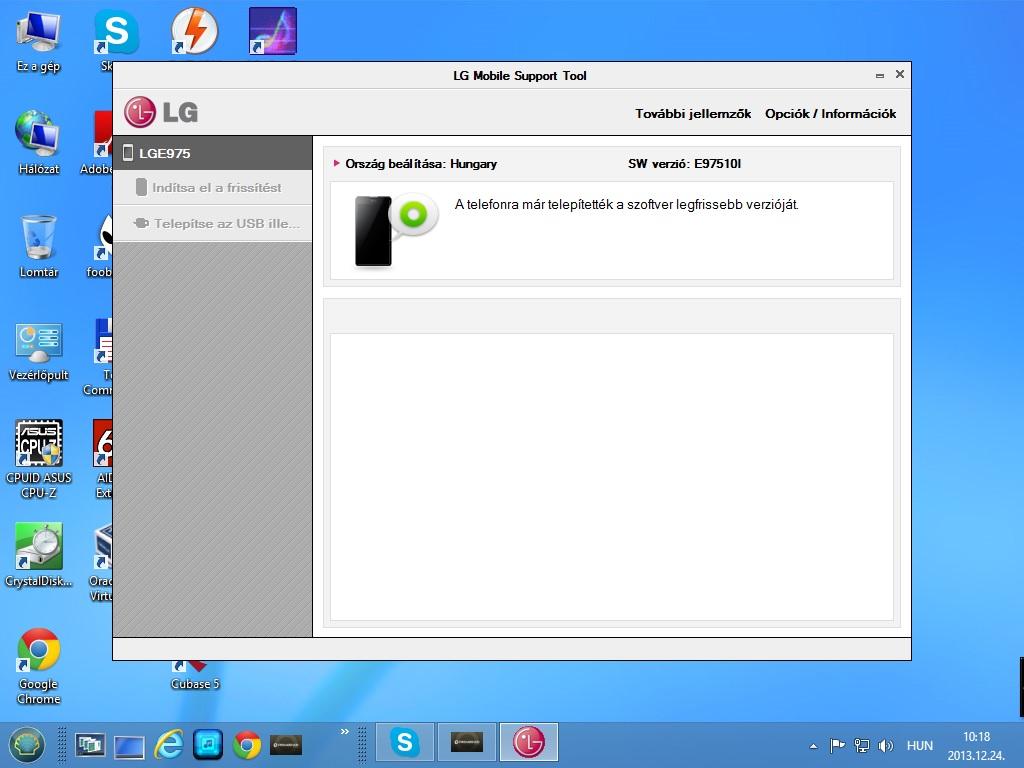
Task: Click the show desktop monitor taskbar icon
Action: point(129,747)
